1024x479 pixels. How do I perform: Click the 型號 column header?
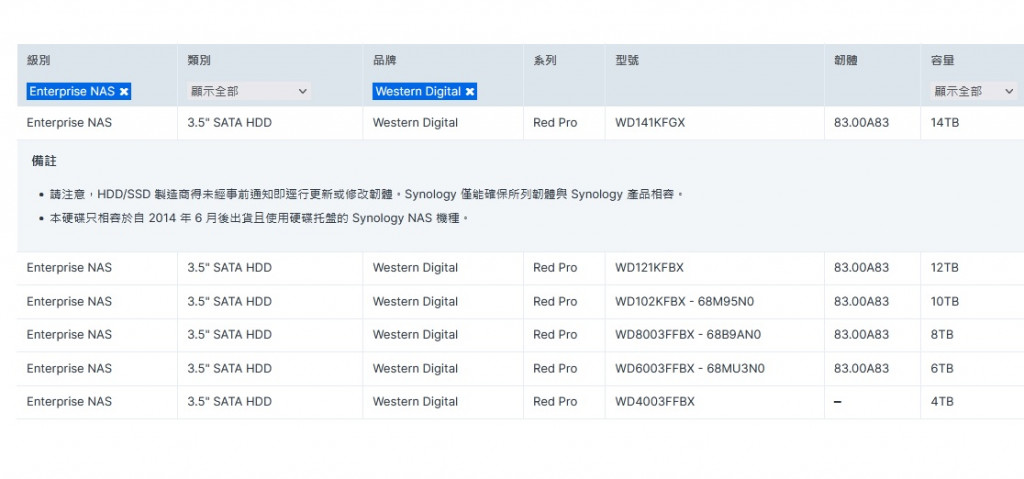(x=627, y=60)
